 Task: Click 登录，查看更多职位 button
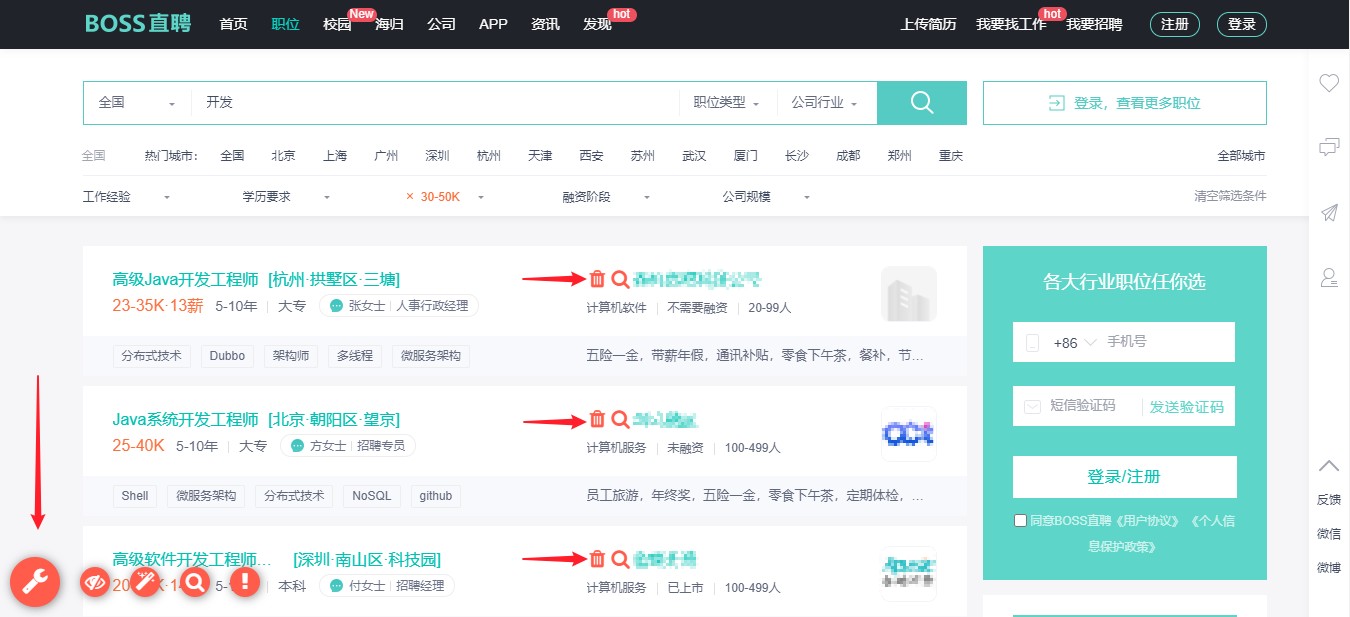[1125, 103]
